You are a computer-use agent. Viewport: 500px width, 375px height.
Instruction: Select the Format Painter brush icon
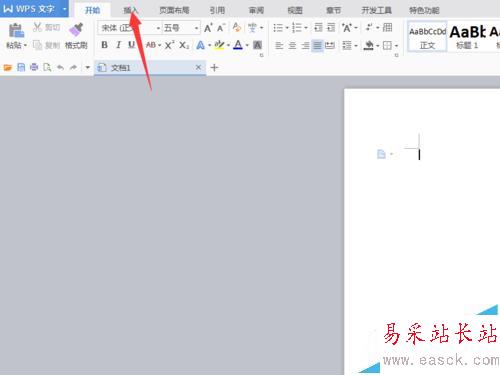tap(76, 30)
